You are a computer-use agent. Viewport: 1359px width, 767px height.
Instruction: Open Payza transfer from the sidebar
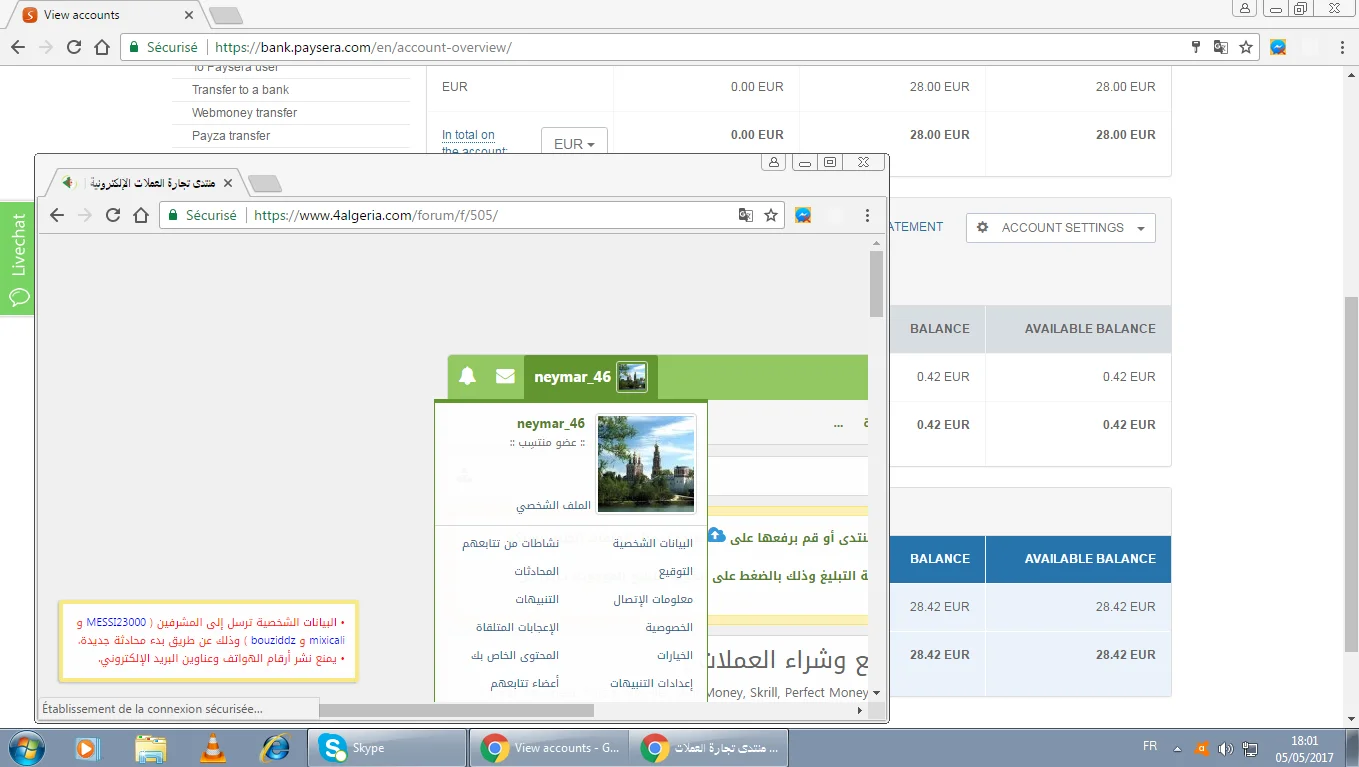(x=231, y=136)
